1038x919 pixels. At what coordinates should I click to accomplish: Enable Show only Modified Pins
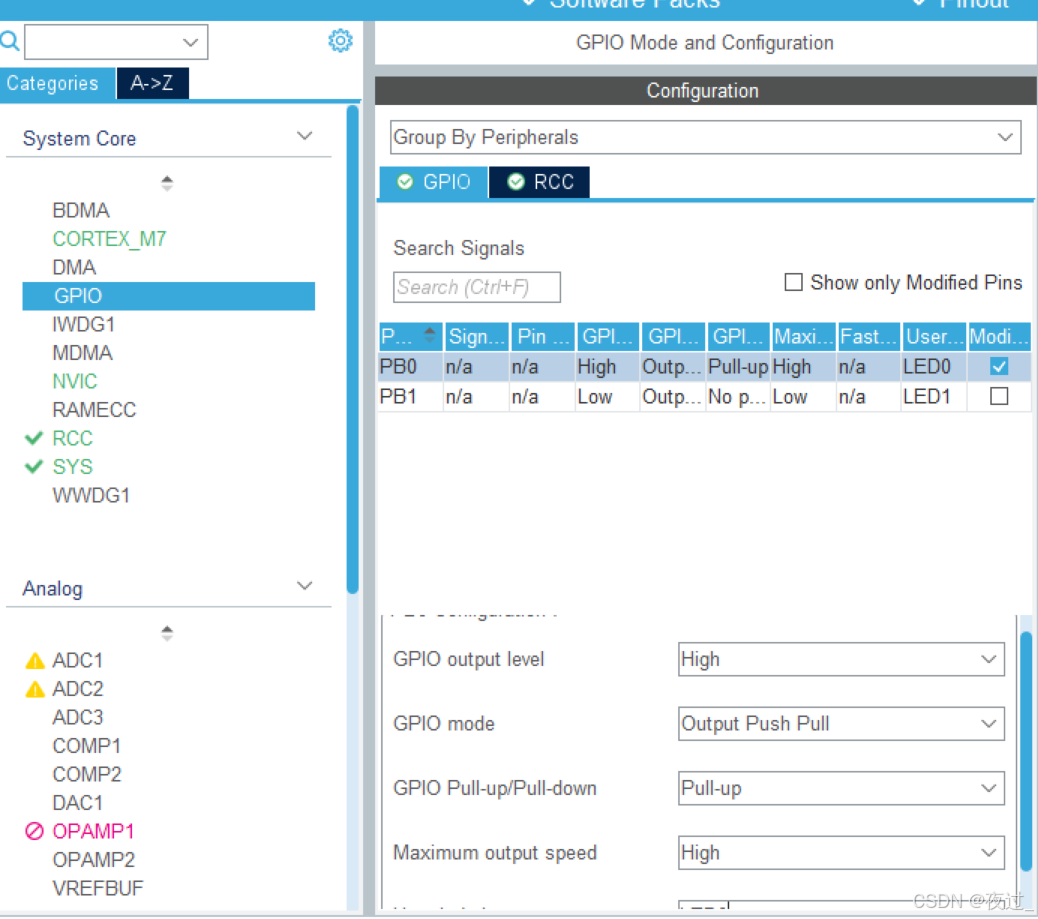793,282
